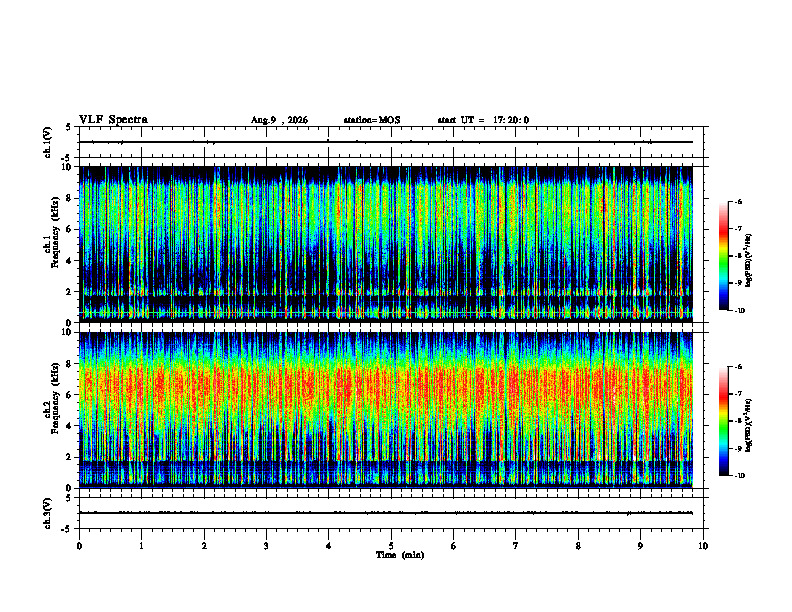Click time axis tick label "10"
Screen dimensions: 792x612
pyautogui.click(x=703, y=546)
